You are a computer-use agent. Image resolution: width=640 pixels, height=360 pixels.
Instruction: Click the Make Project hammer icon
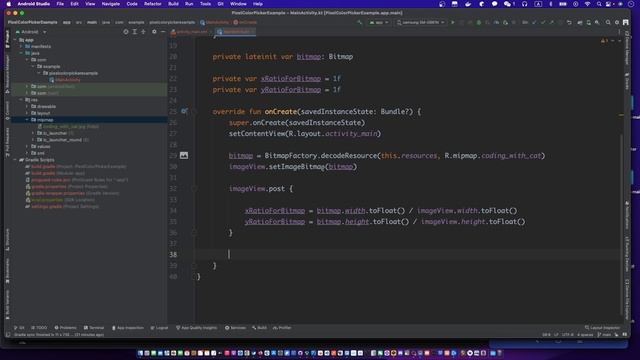click(x=360, y=22)
